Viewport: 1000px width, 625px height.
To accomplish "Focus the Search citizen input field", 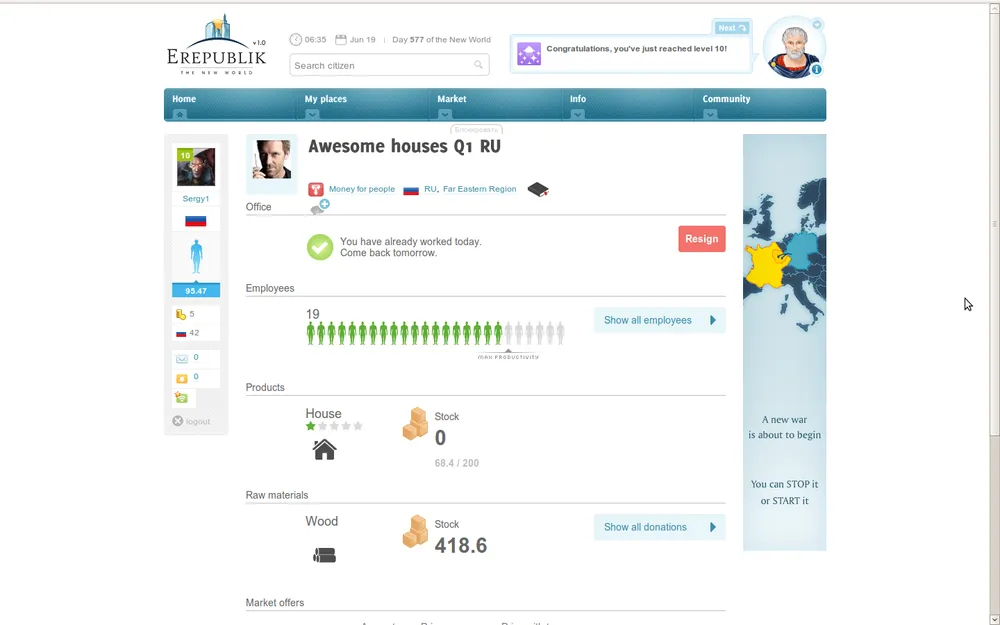I will coord(389,65).
